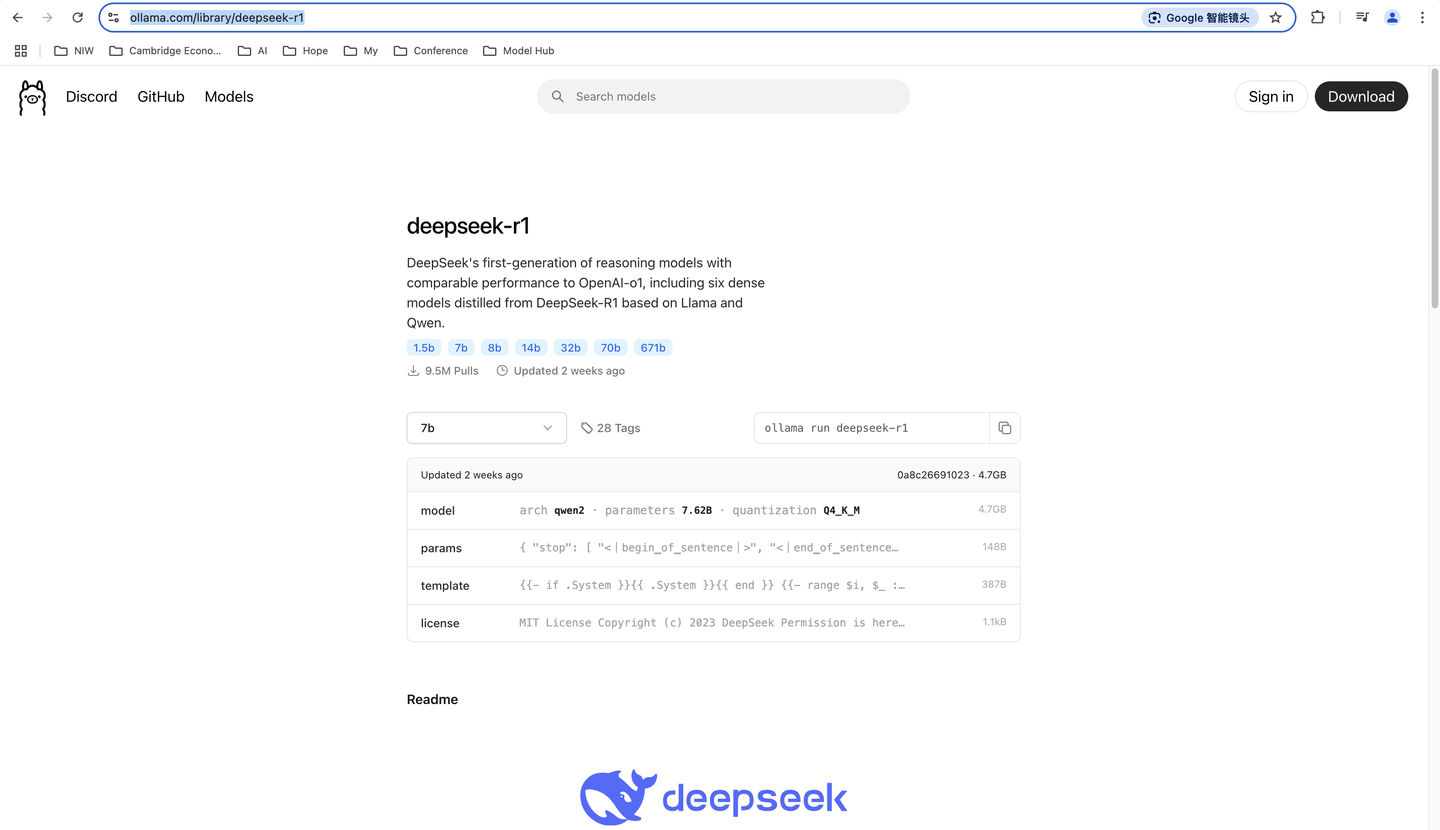Open site information icon in address bar
Screen dimensions: 1440x830
point(114,18)
